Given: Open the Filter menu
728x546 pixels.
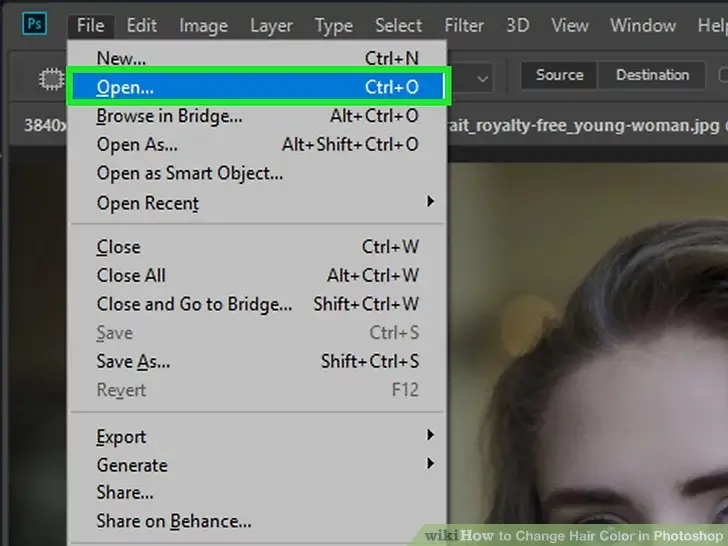Looking at the screenshot, I should (464, 25).
